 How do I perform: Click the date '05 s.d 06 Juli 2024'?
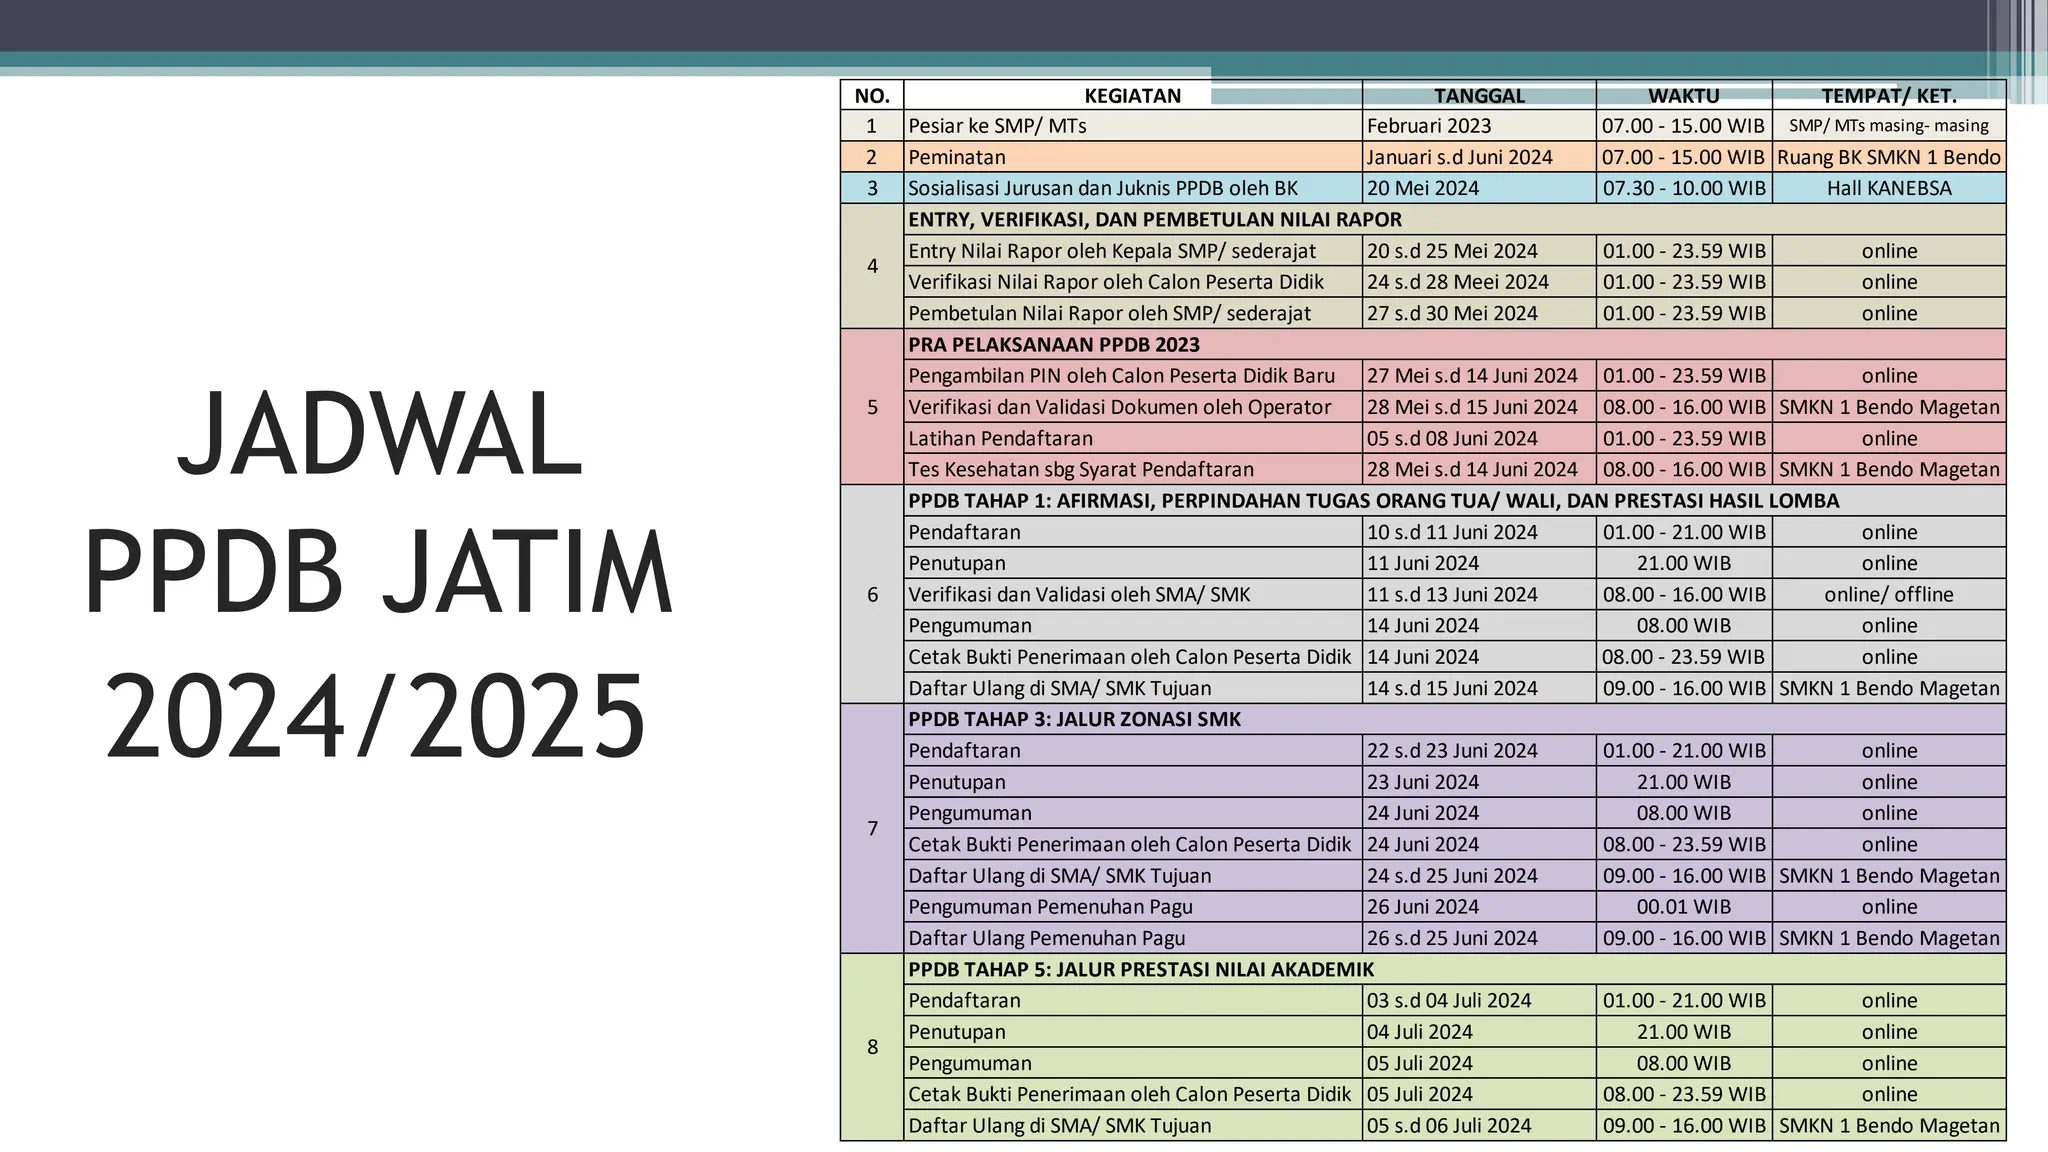pyautogui.click(x=1479, y=1125)
